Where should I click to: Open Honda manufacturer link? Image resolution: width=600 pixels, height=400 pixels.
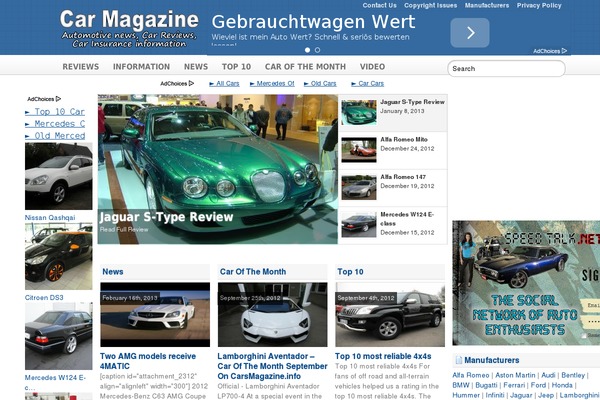[562, 385]
